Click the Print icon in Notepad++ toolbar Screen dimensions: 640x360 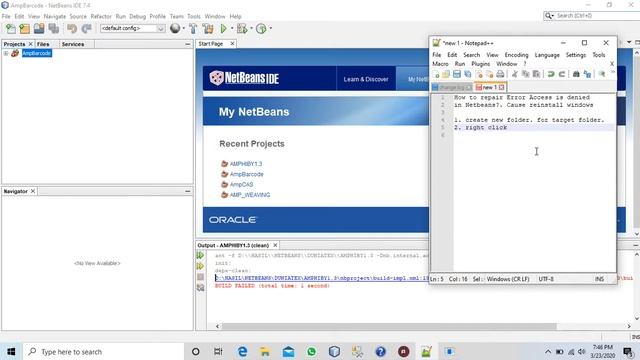tap(500, 74)
